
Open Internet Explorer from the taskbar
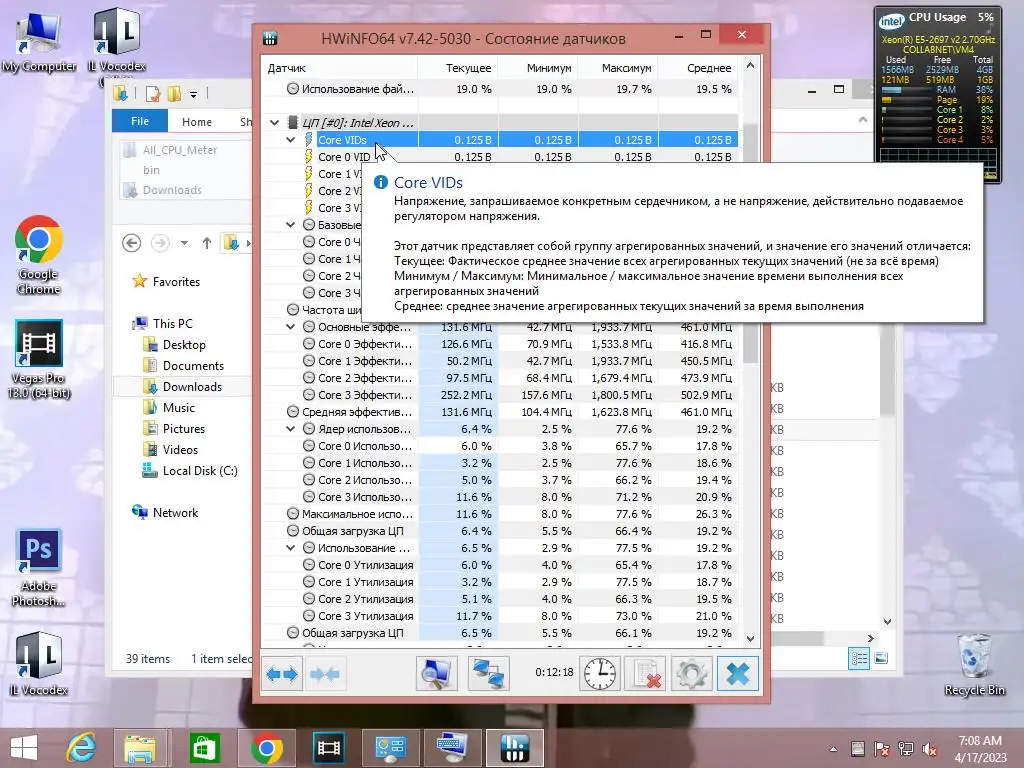coord(81,748)
